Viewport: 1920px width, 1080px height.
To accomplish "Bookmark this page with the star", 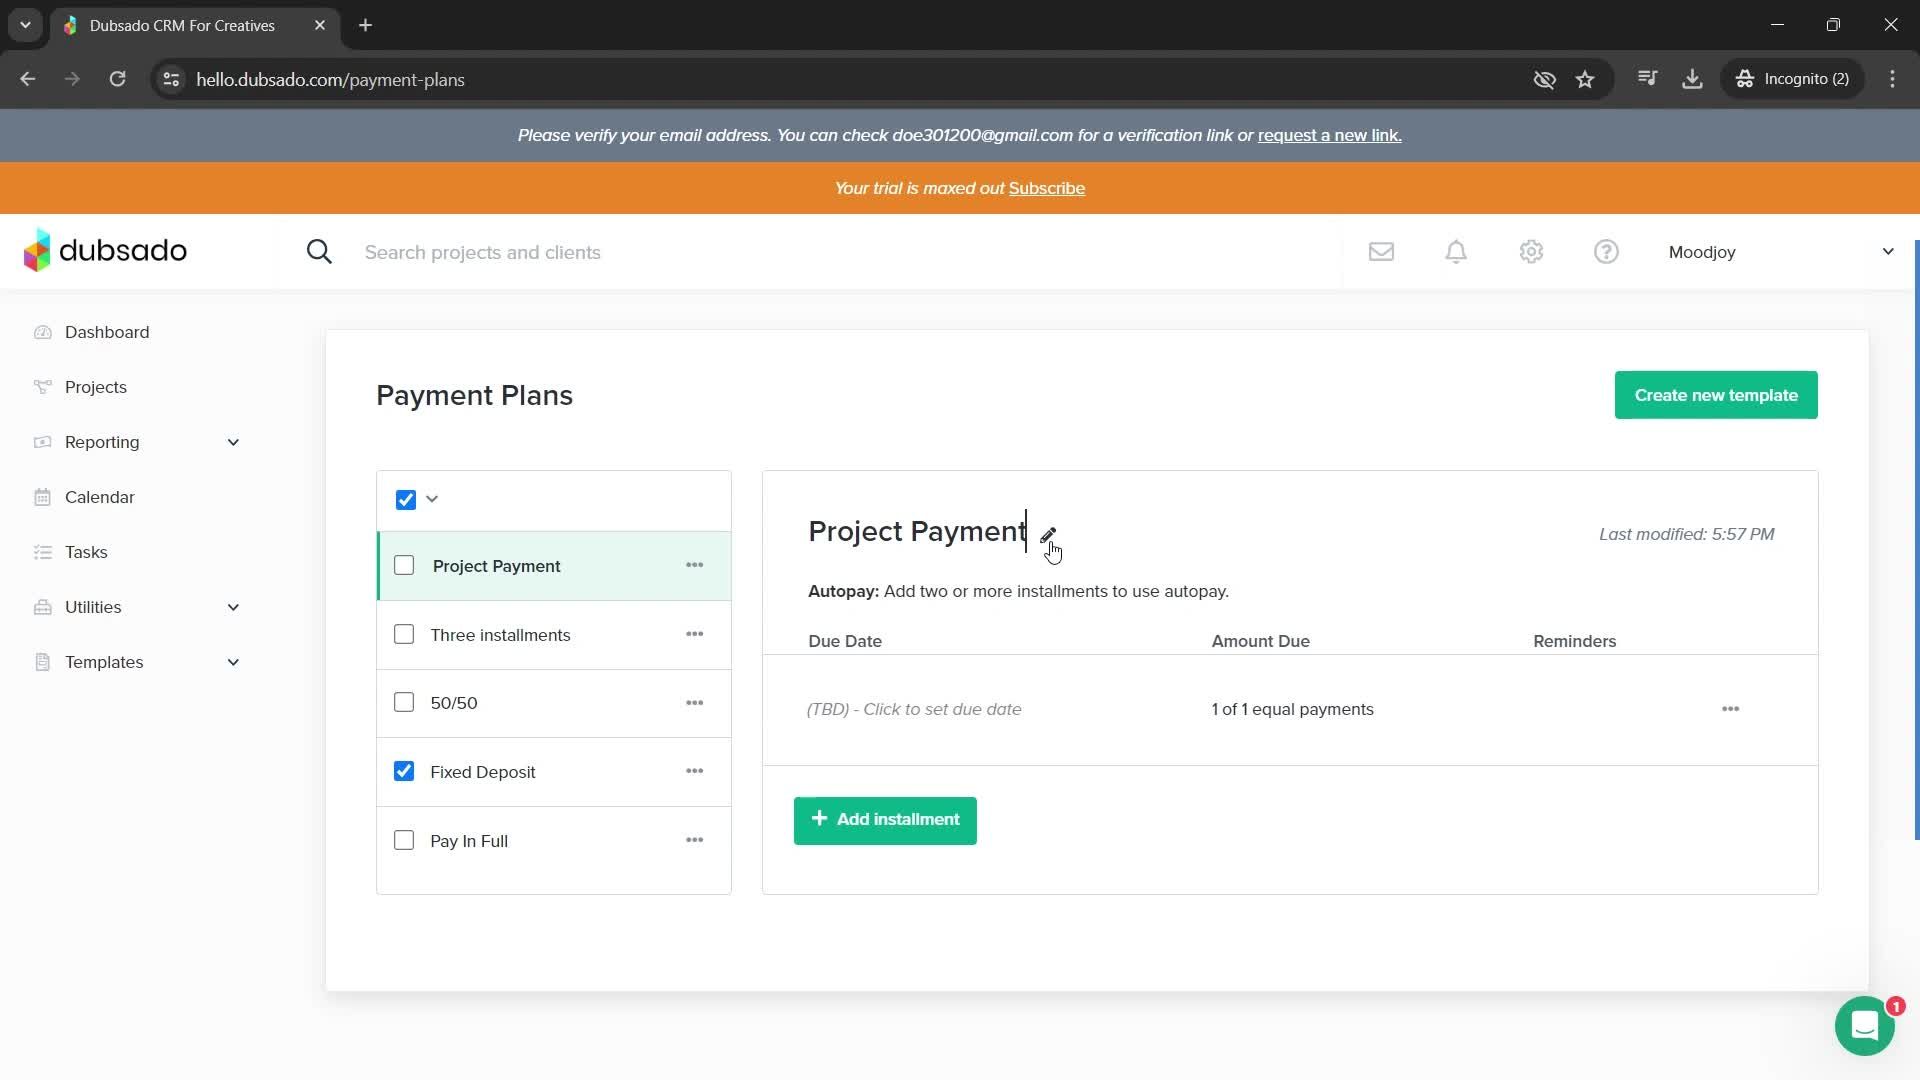I will (1585, 79).
